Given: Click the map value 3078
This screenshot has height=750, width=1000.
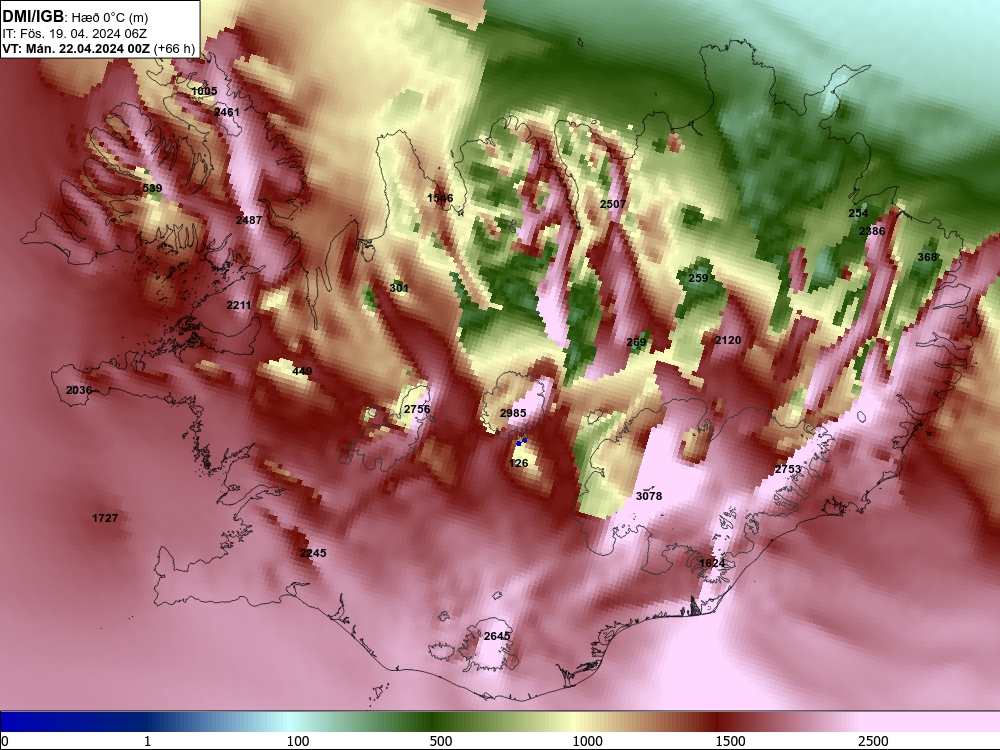Looking at the screenshot, I should click(x=649, y=496).
